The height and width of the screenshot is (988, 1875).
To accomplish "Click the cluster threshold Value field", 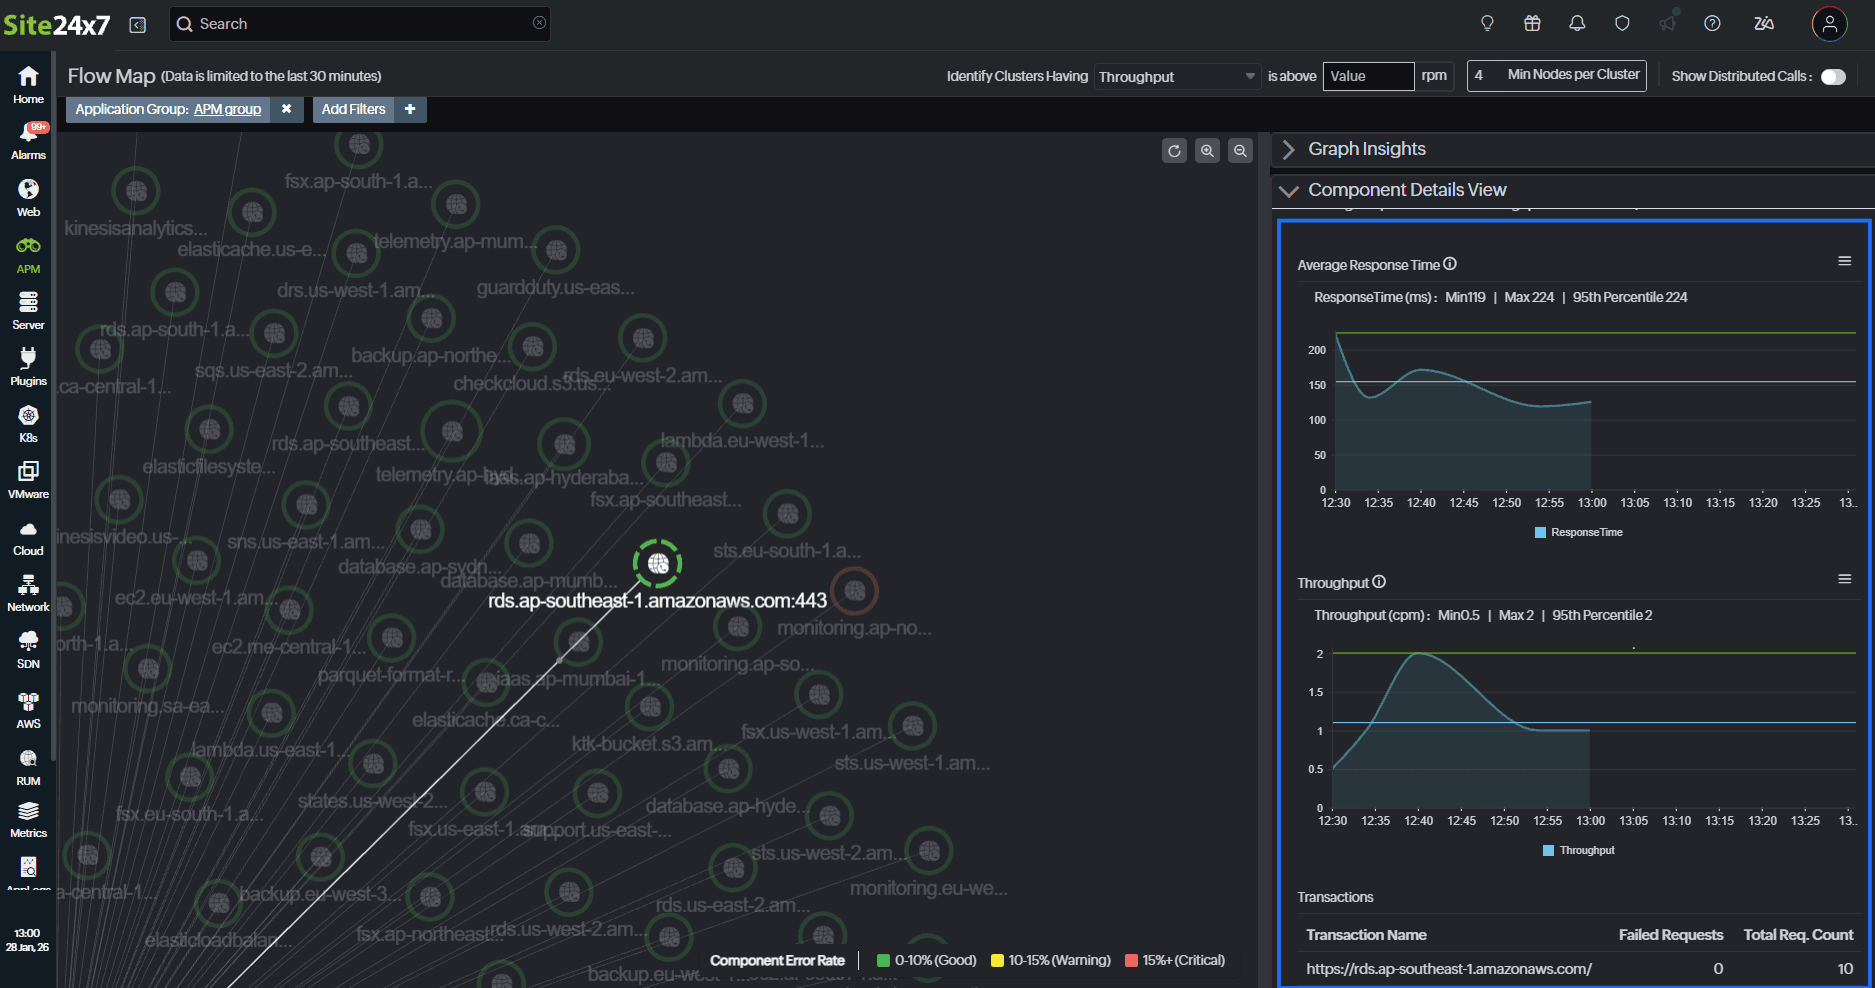I will pos(1367,77).
